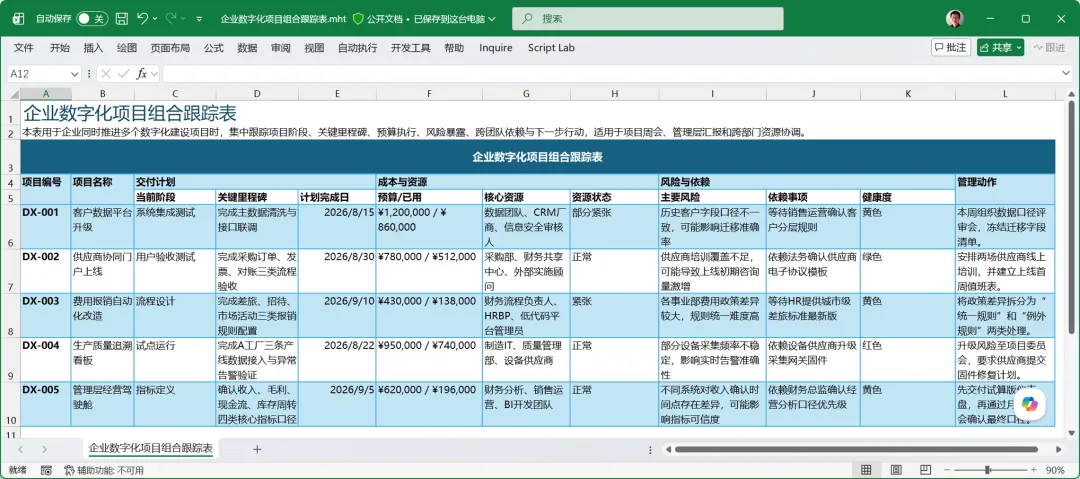Select column F header
Screen dimensions: 1080x479
point(428,94)
